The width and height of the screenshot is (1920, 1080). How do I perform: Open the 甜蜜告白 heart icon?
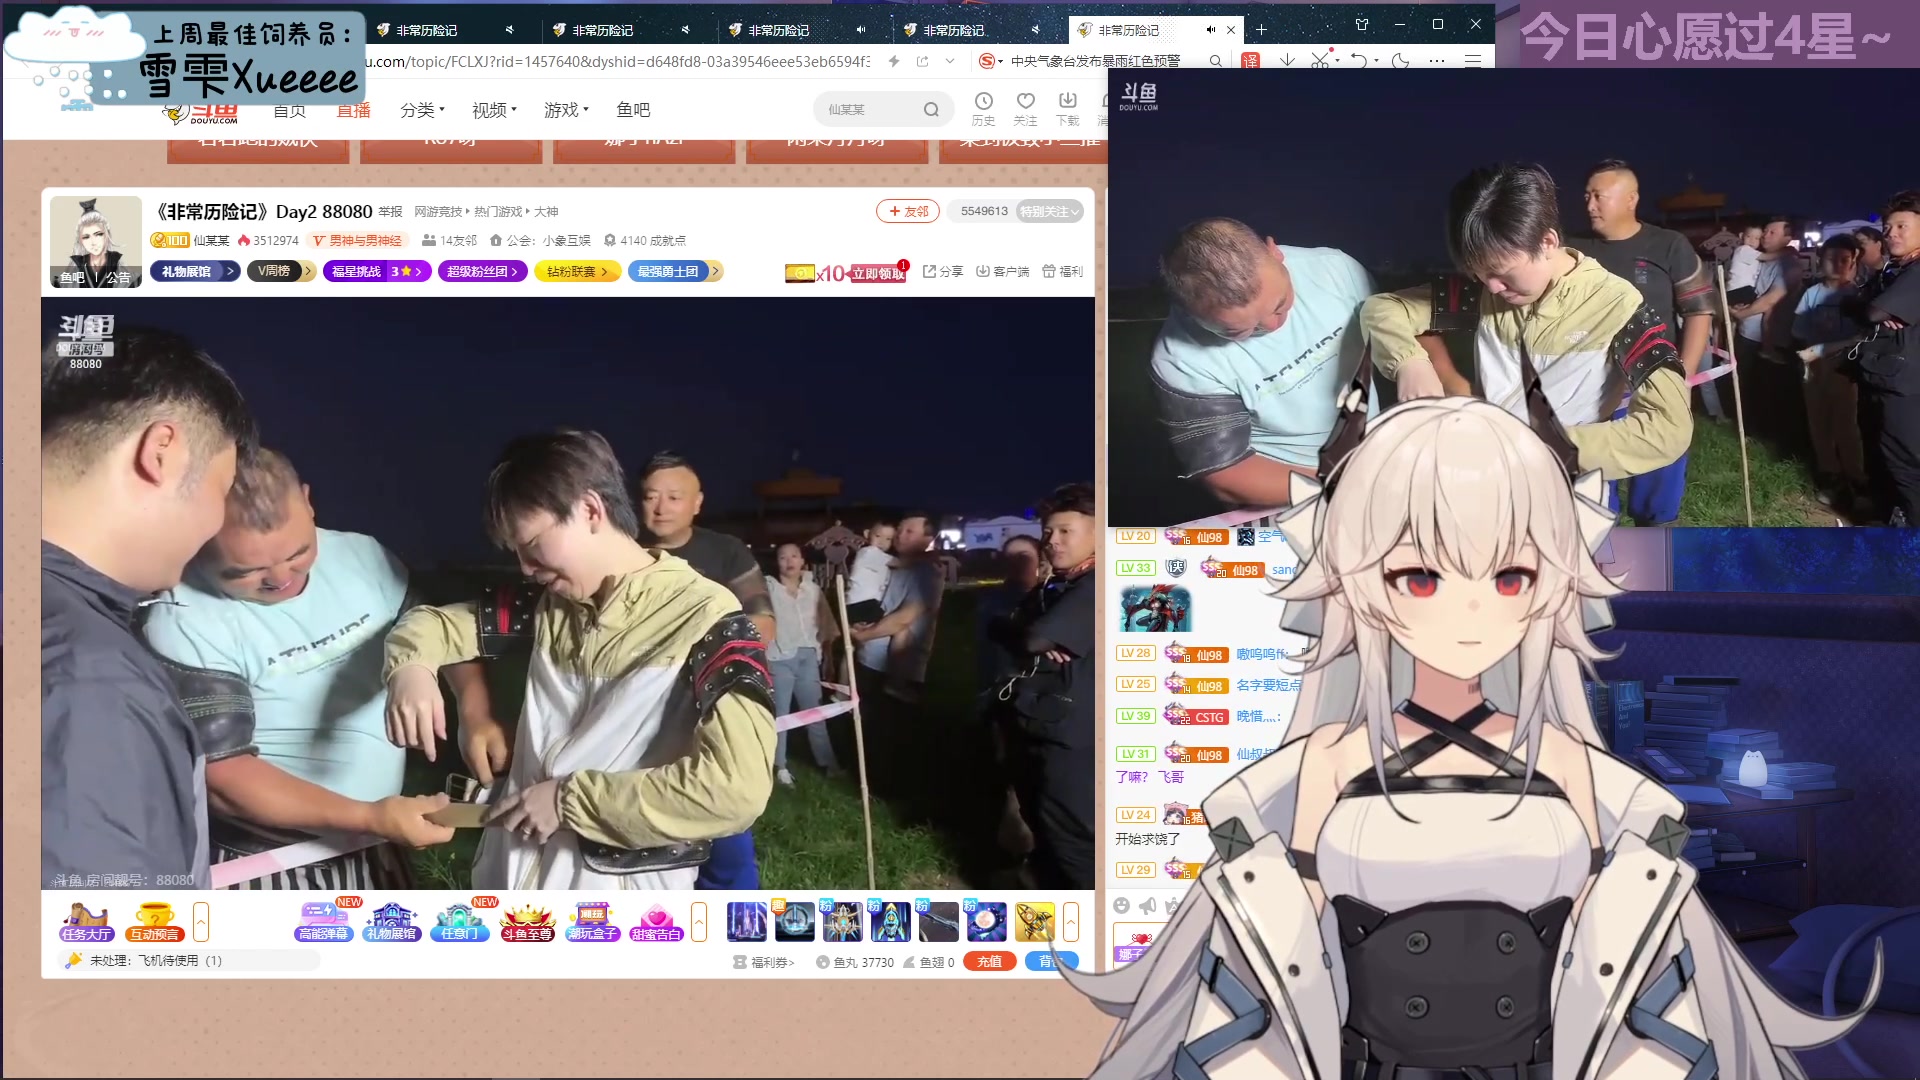coord(656,922)
